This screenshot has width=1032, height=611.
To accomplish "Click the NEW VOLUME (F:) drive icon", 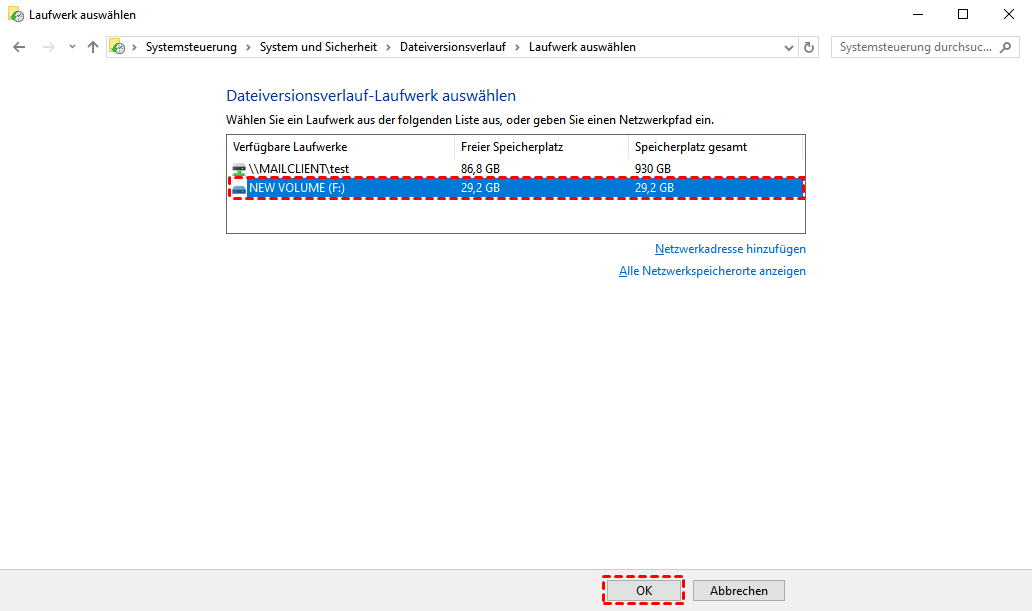I will 238,188.
